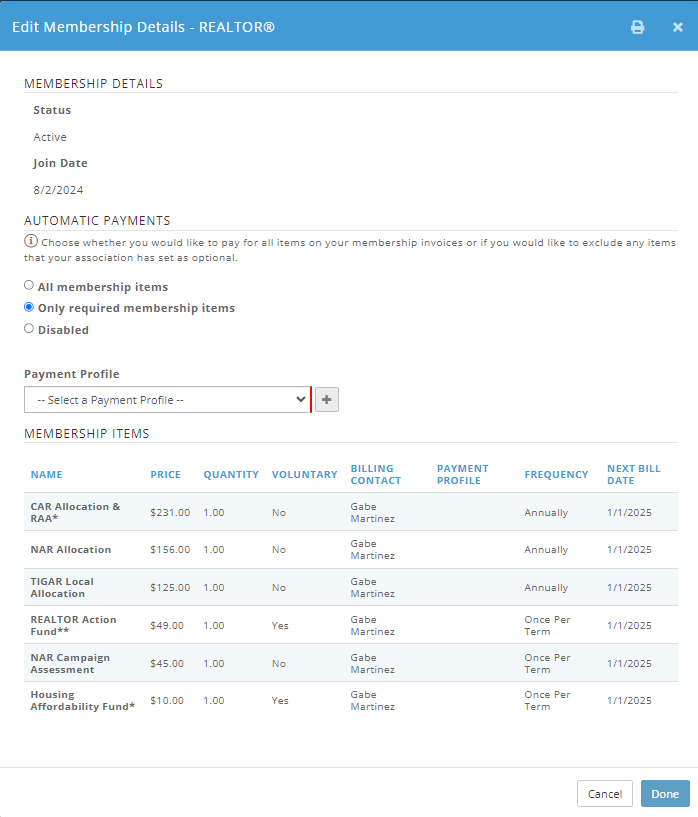Choose the Disabled automatic payments option
This screenshot has height=817, width=698.
point(29,328)
